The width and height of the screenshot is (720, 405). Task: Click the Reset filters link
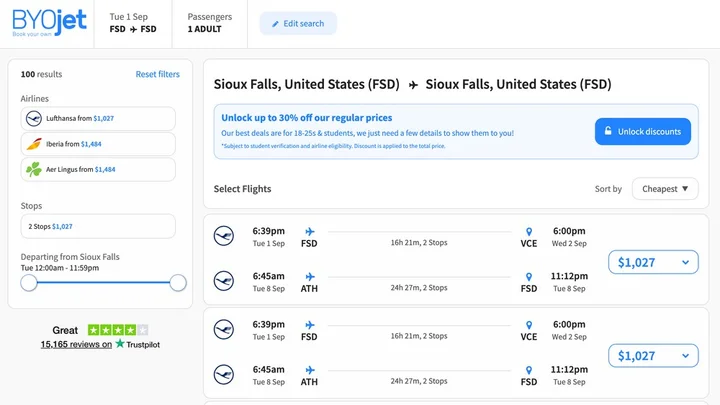[158, 74]
